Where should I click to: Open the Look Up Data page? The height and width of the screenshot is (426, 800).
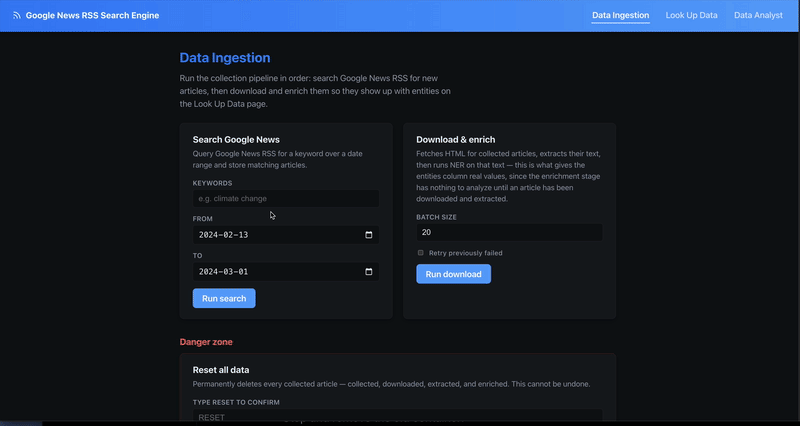pos(691,15)
